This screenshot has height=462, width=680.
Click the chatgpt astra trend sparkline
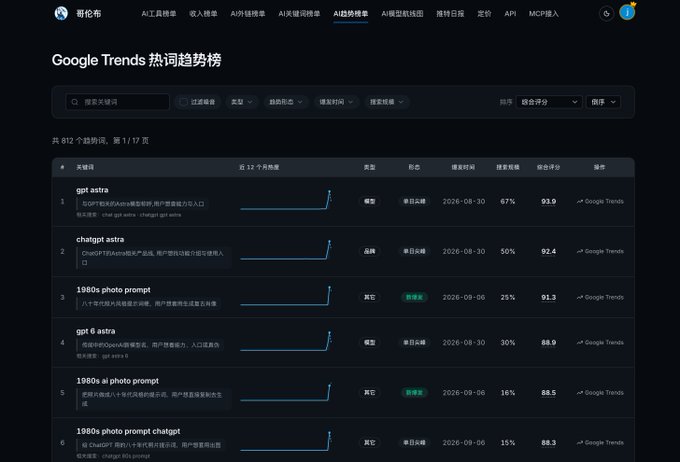[286, 250]
